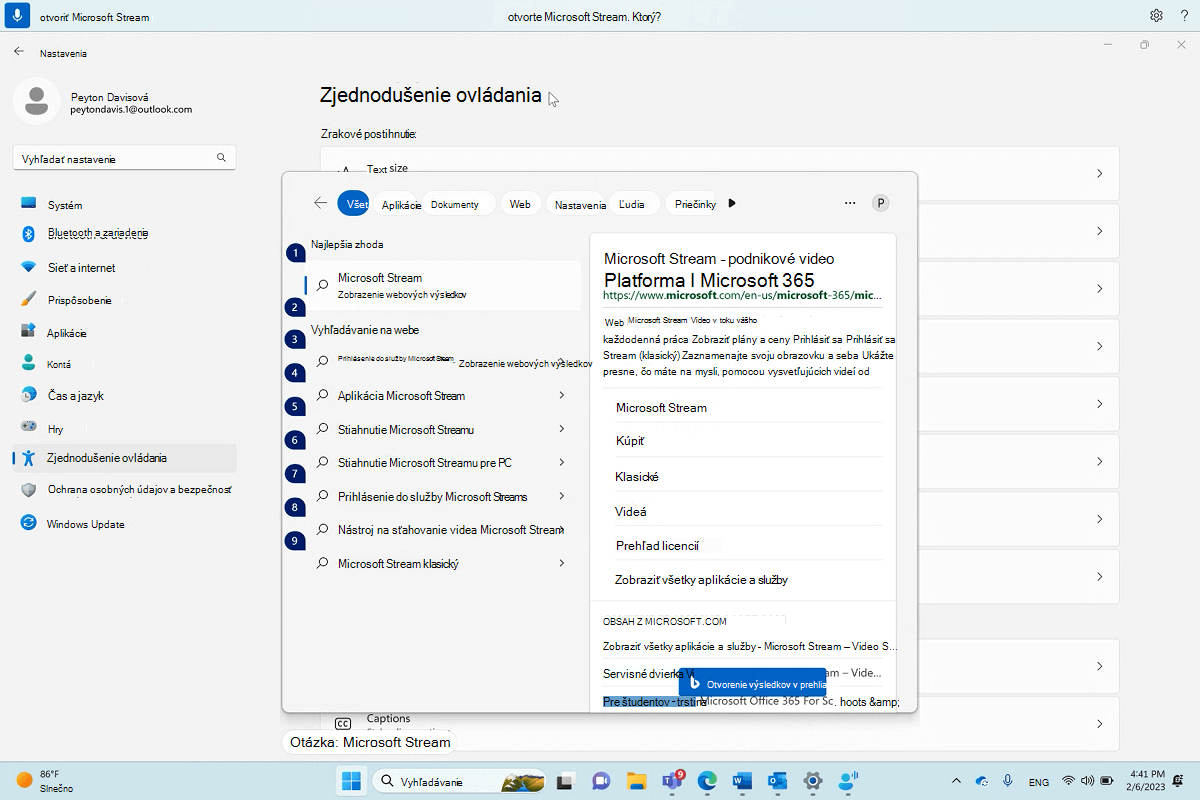
Task: Open the Captions setting row
Action: click(719, 723)
